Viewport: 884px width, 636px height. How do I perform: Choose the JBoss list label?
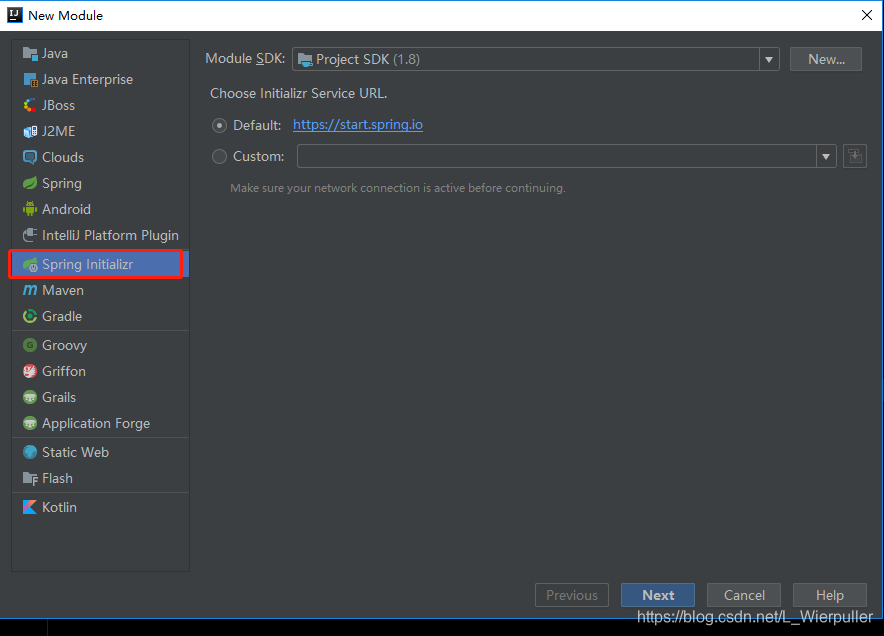[x=58, y=105]
